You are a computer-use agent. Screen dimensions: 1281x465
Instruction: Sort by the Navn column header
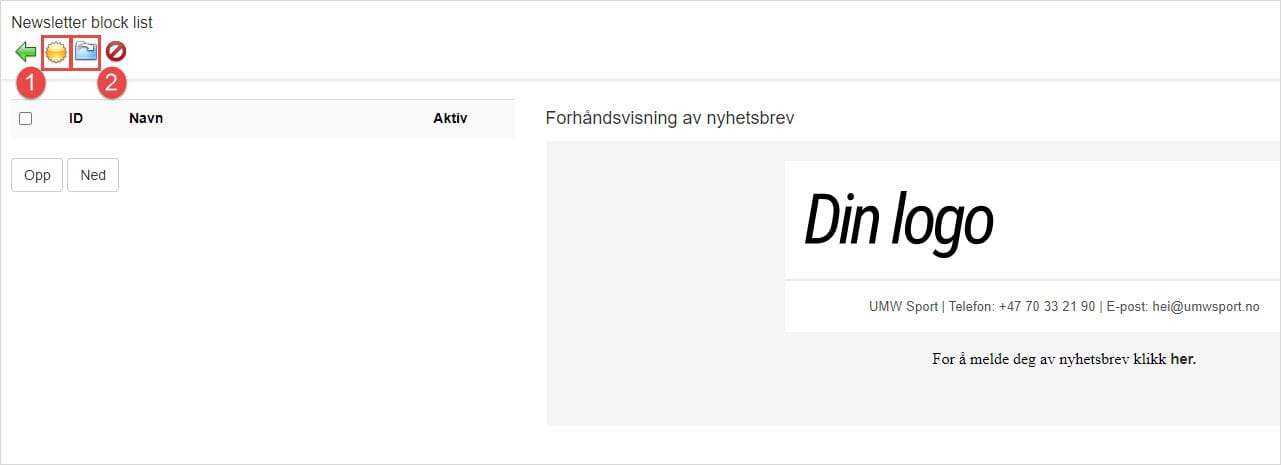146,118
